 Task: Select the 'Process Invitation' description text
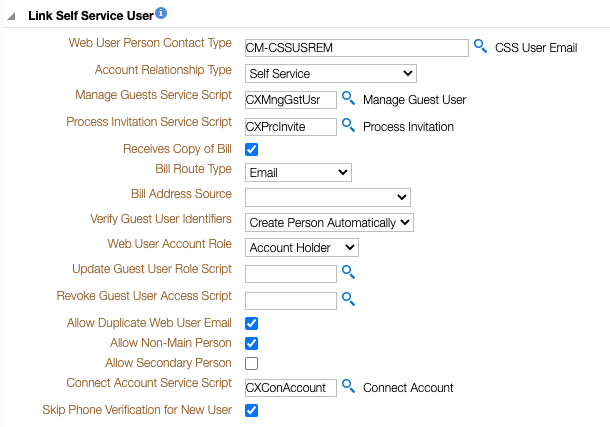pos(408,127)
